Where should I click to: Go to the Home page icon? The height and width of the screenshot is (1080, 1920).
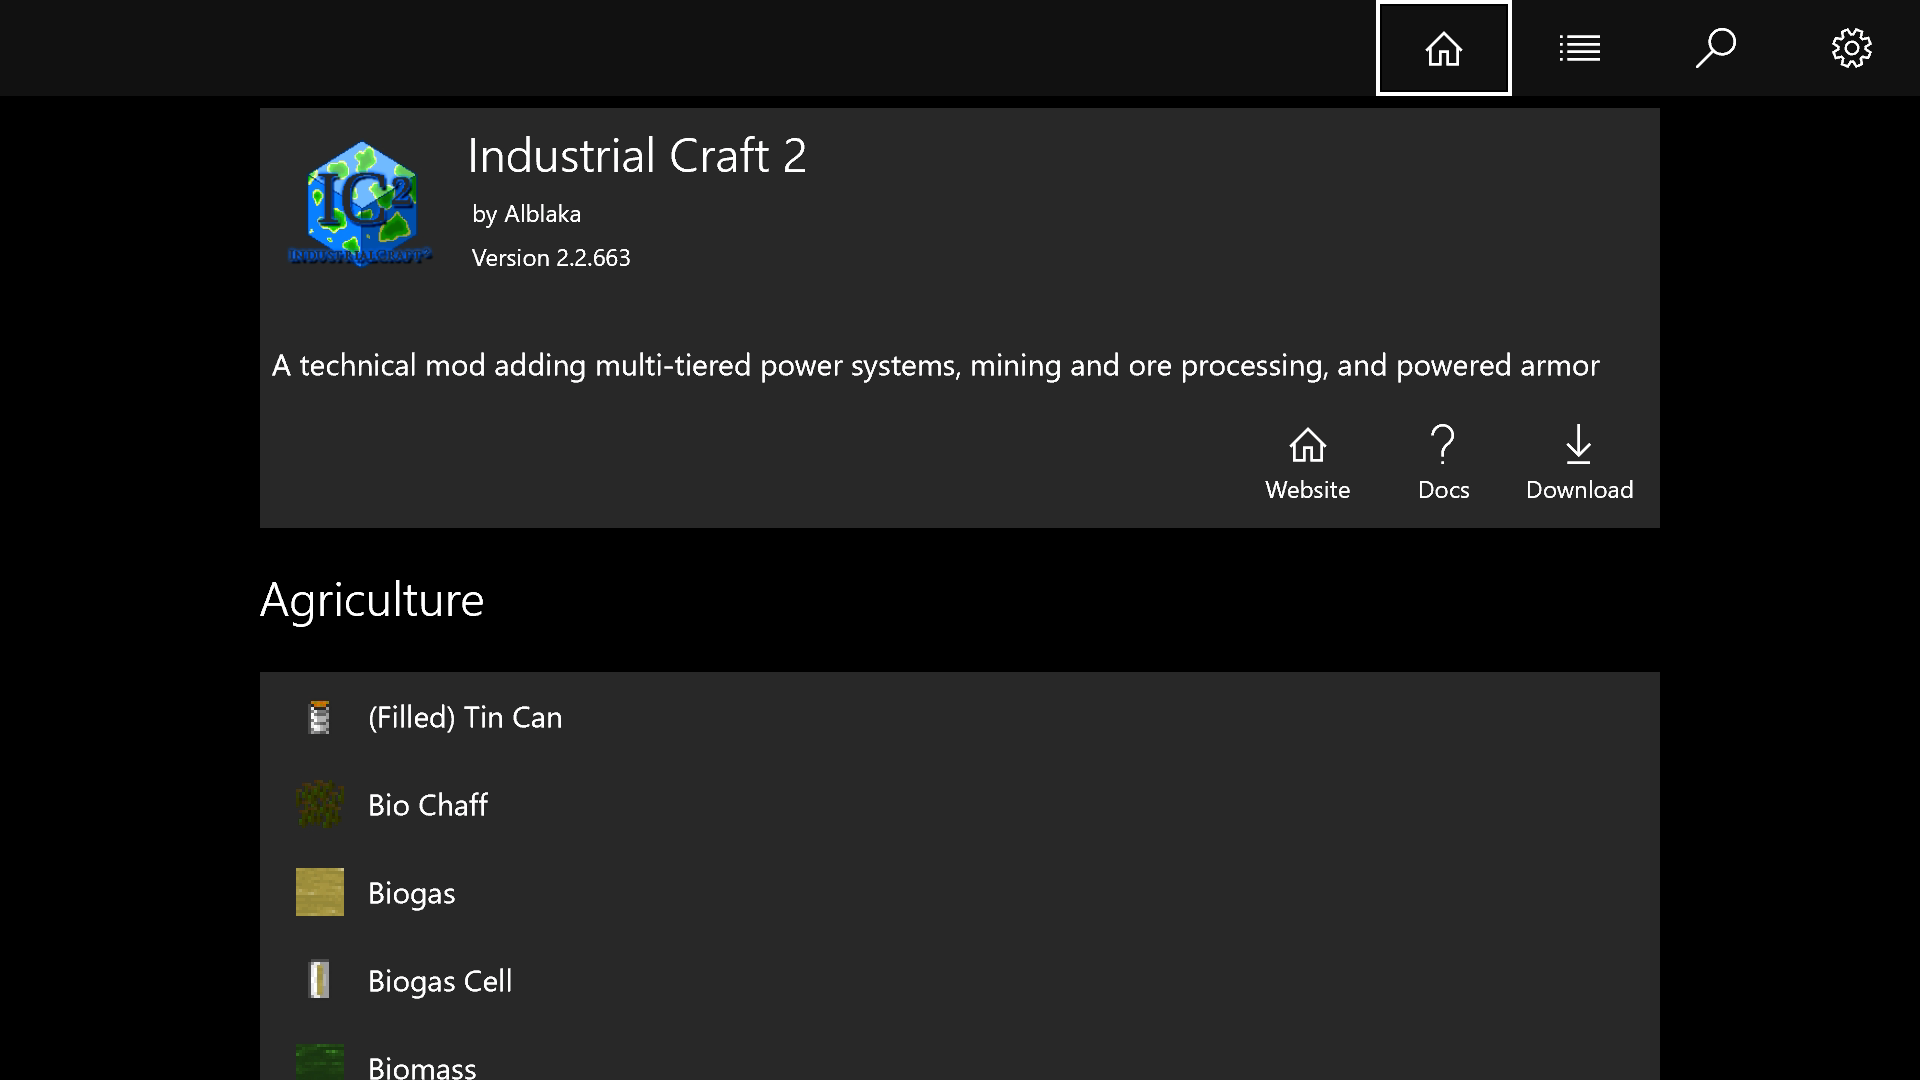coord(1443,48)
